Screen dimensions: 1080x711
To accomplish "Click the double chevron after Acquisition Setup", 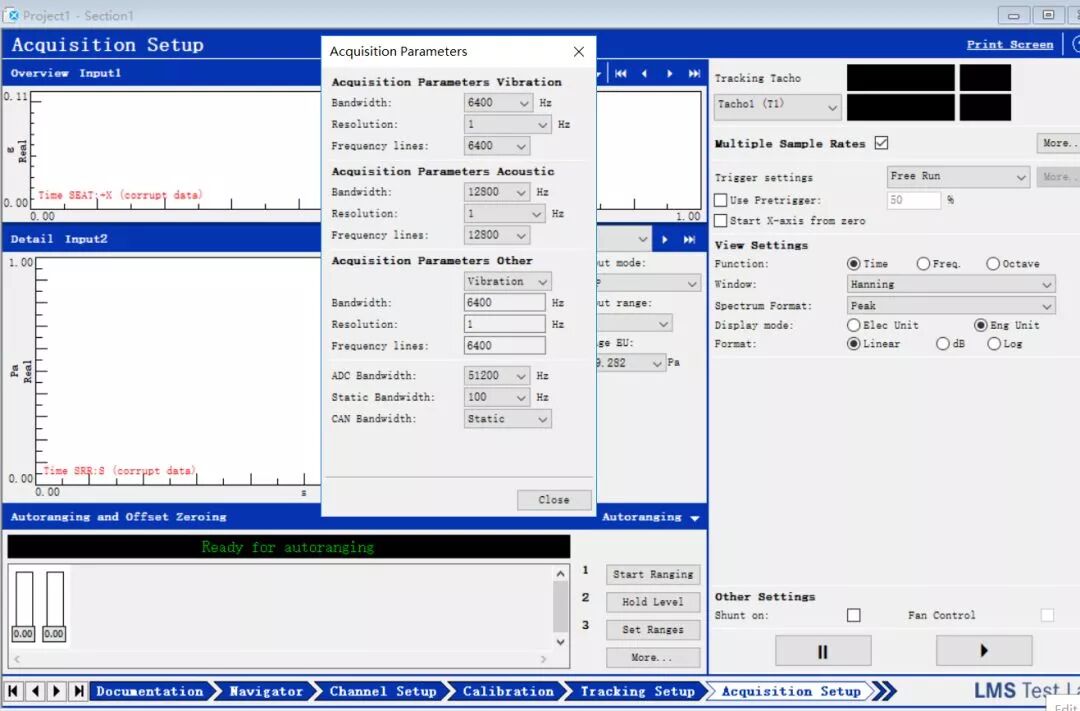I will (x=885, y=691).
